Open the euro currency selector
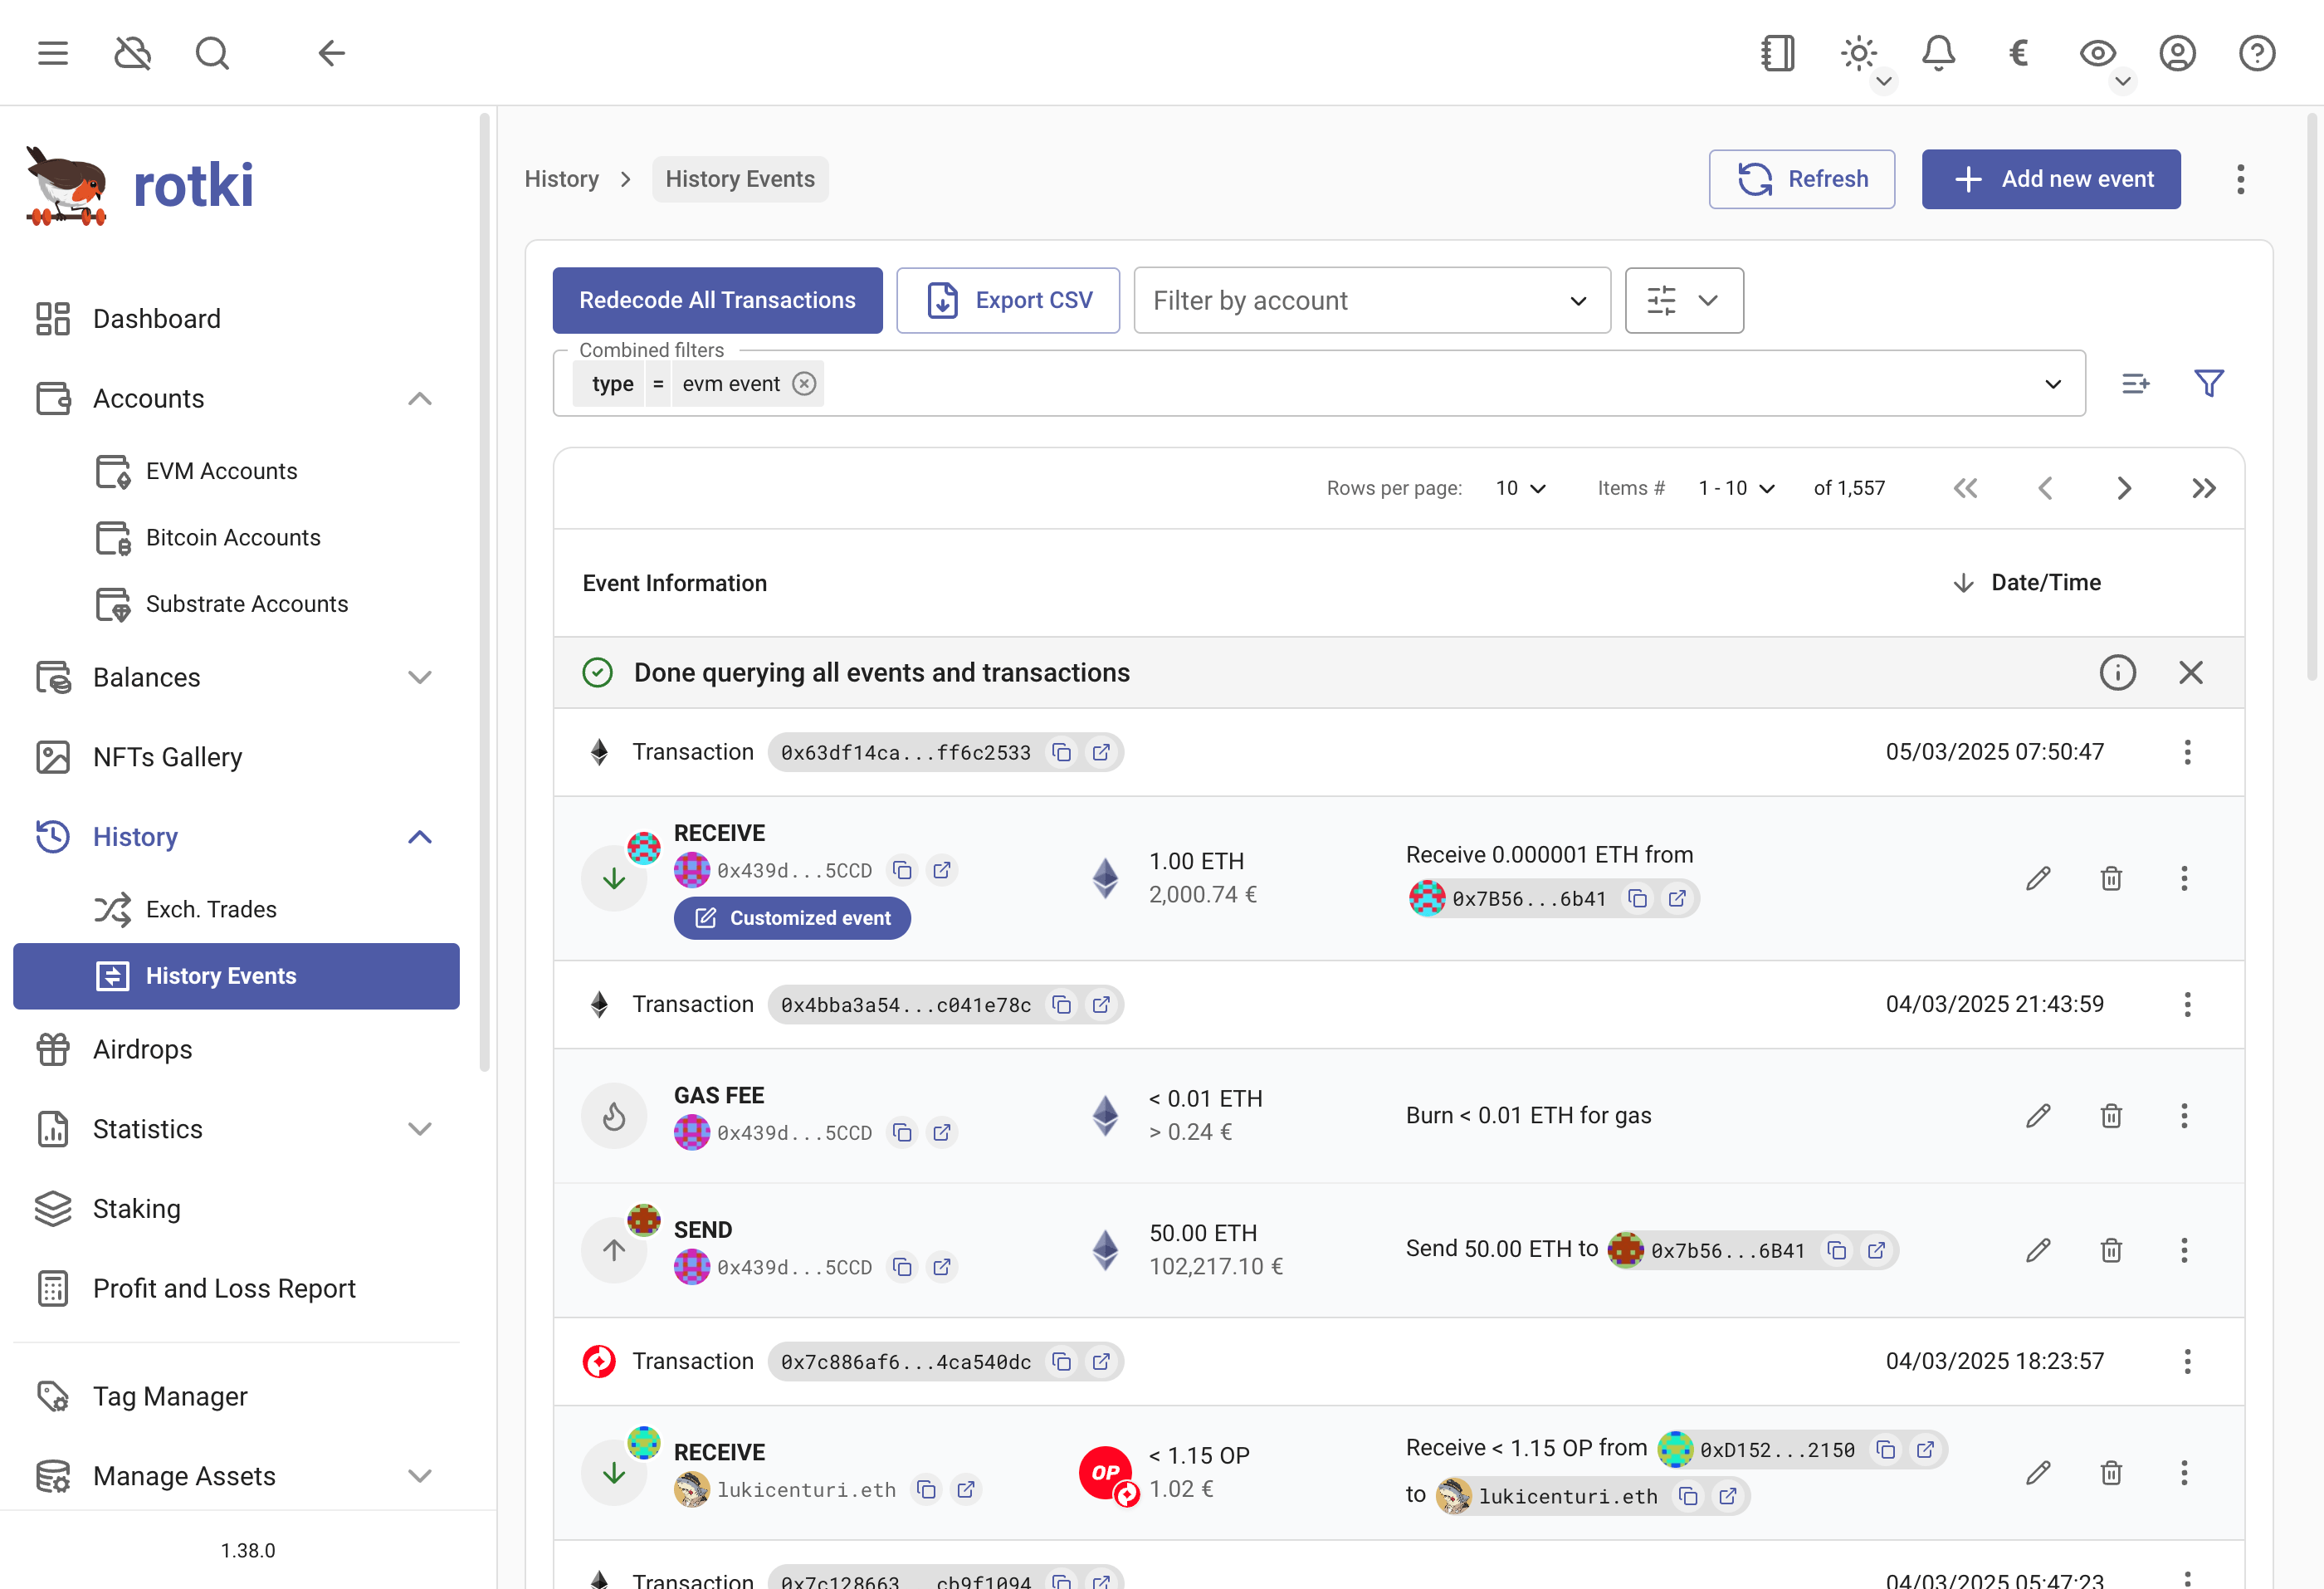 click(x=2018, y=53)
